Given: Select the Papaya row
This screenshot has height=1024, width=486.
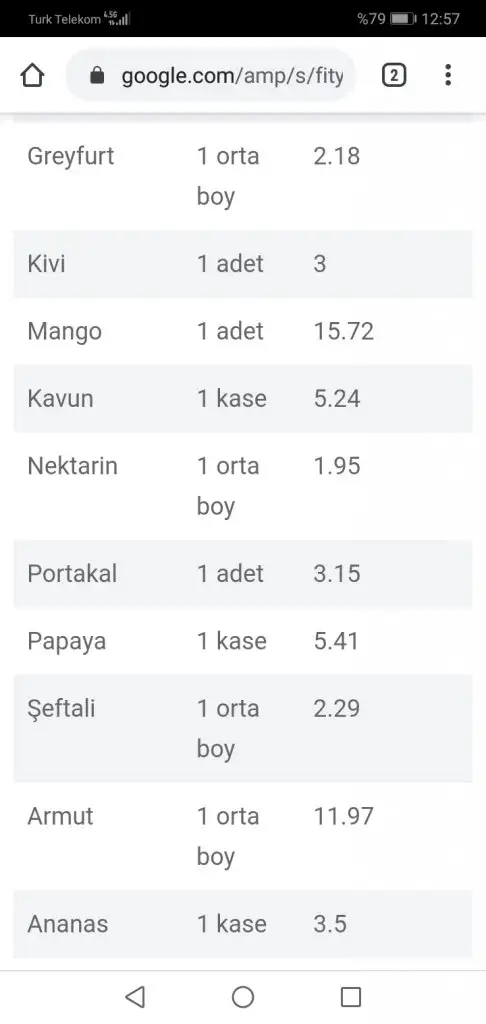Looking at the screenshot, I should 243,641.
